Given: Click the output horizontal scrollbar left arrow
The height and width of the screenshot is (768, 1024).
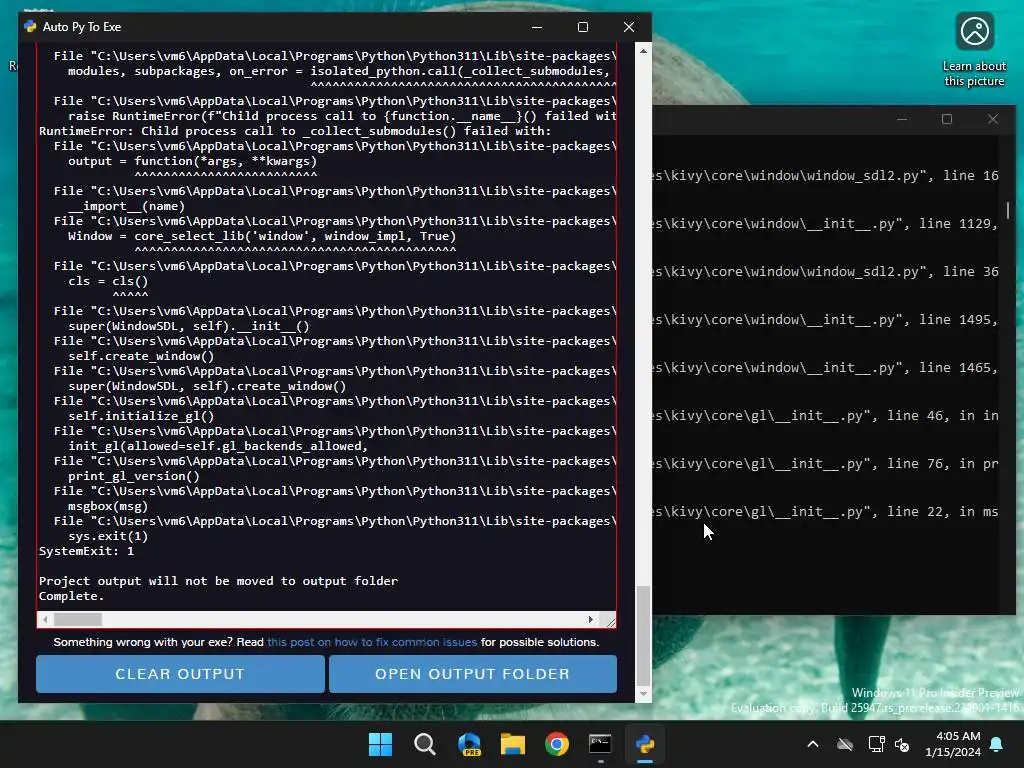Looking at the screenshot, I should point(44,619).
